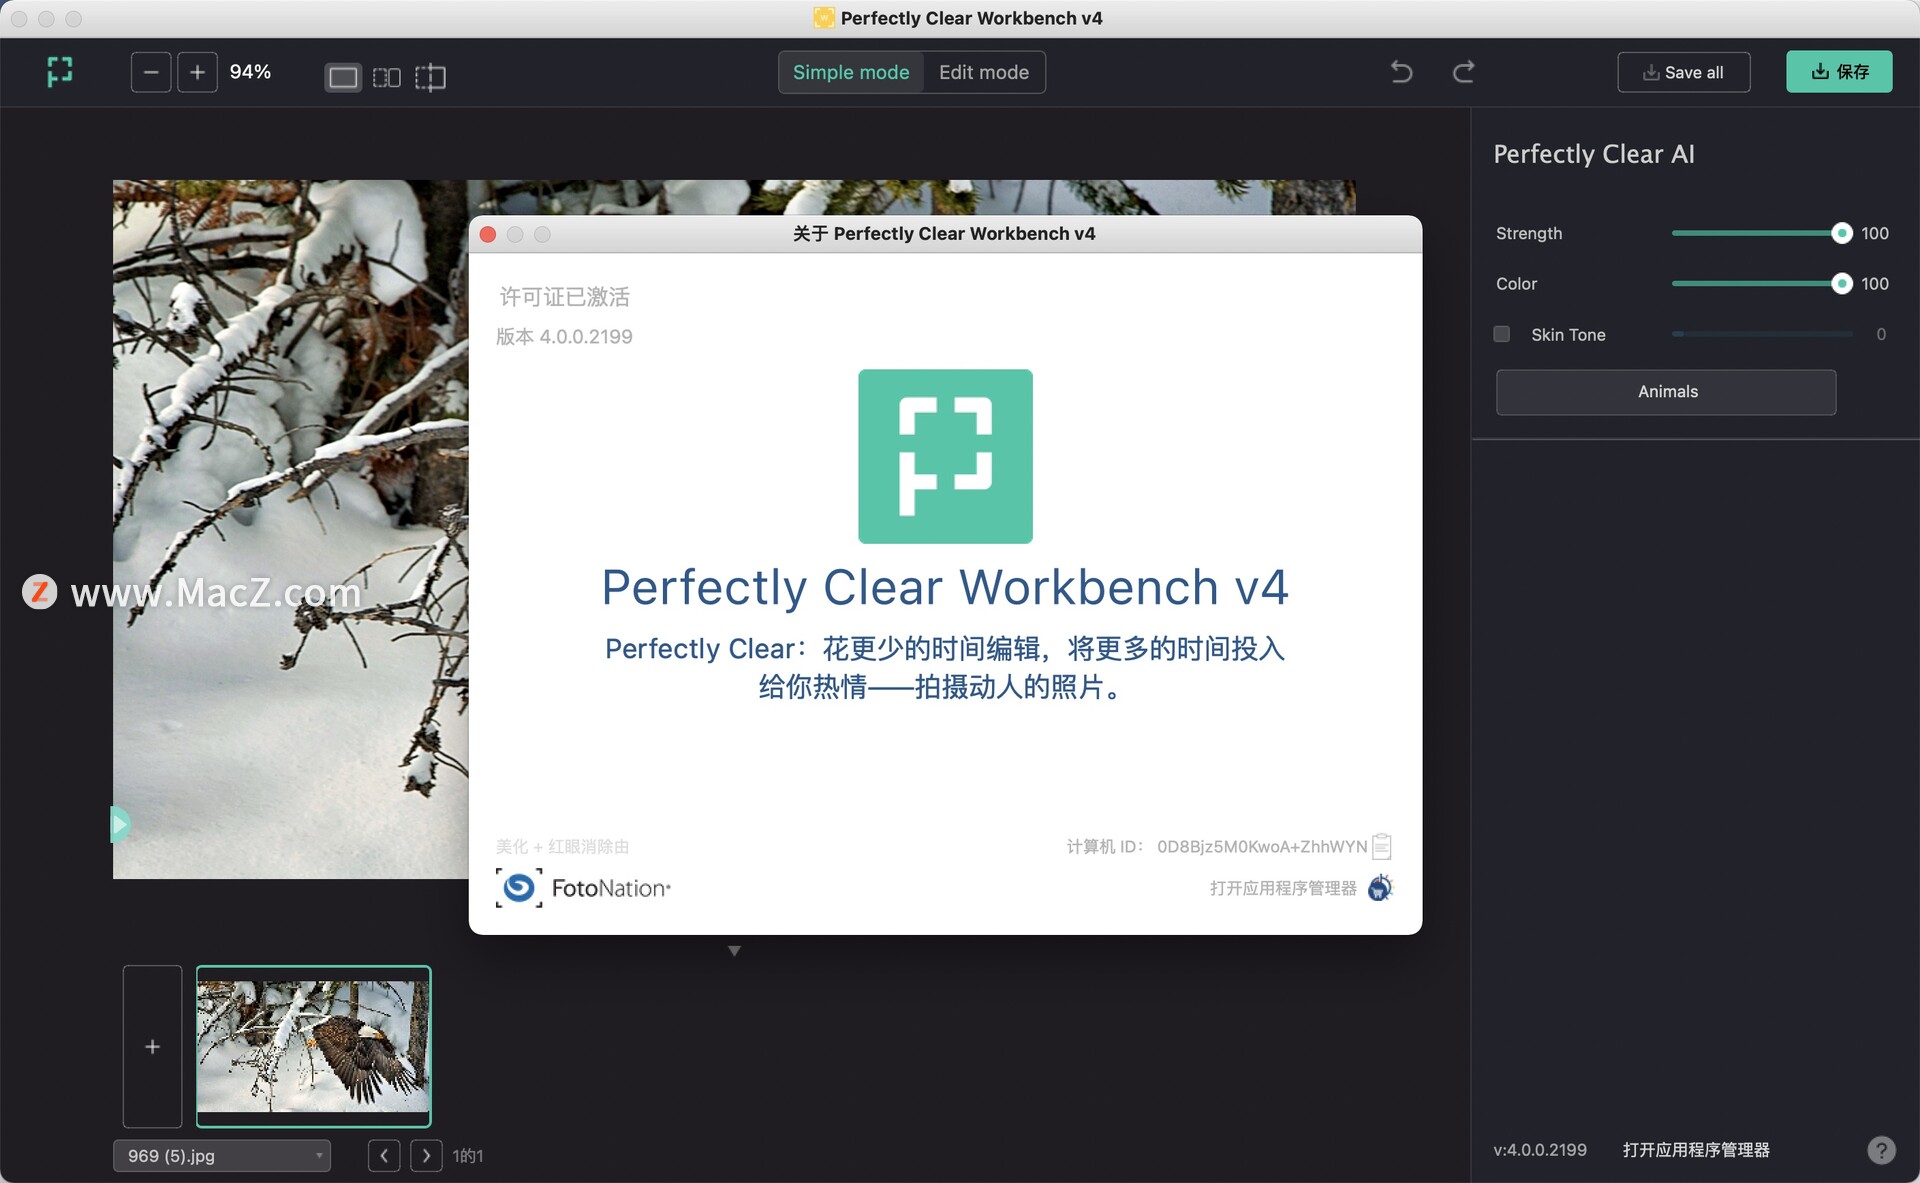Click version text 版本 4.0.0.2199
Screen dimensions: 1920x1183
[564, 337]
